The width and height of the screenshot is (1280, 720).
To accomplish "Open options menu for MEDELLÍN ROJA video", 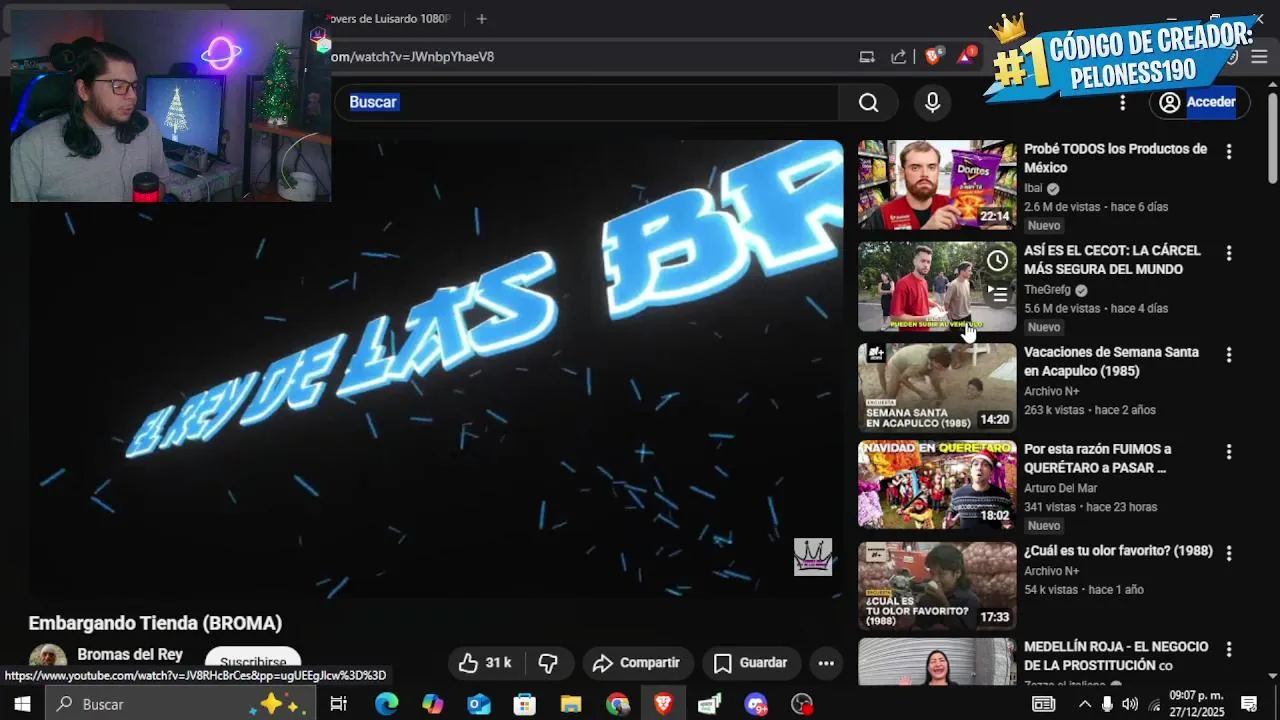I will (1229, 650).
